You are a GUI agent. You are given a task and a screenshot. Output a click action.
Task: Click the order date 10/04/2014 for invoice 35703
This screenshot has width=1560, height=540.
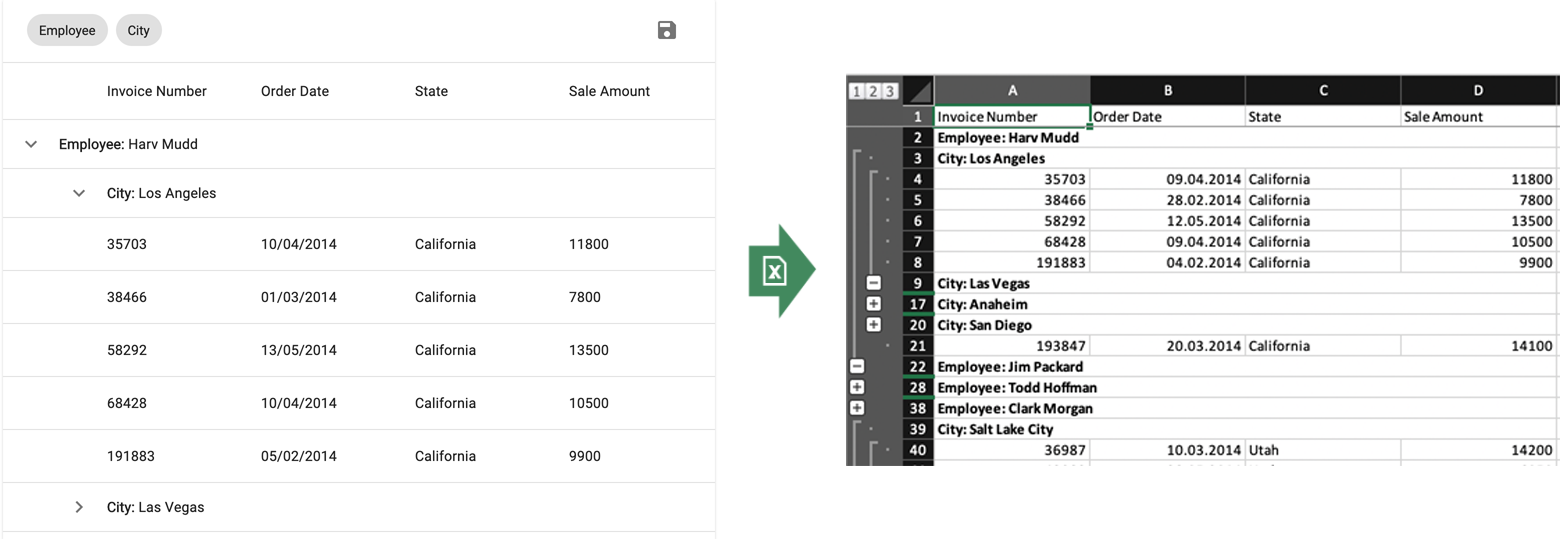pos(299,244)
